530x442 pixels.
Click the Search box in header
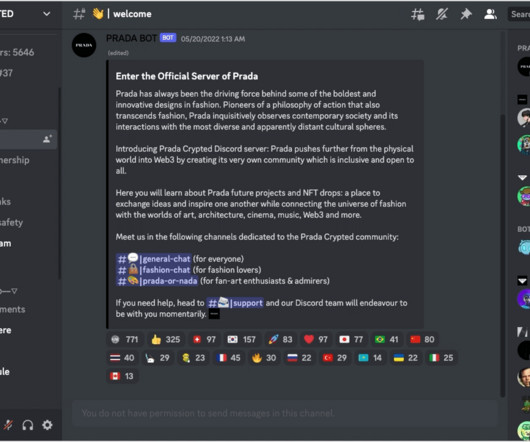(x=519, y=14)
